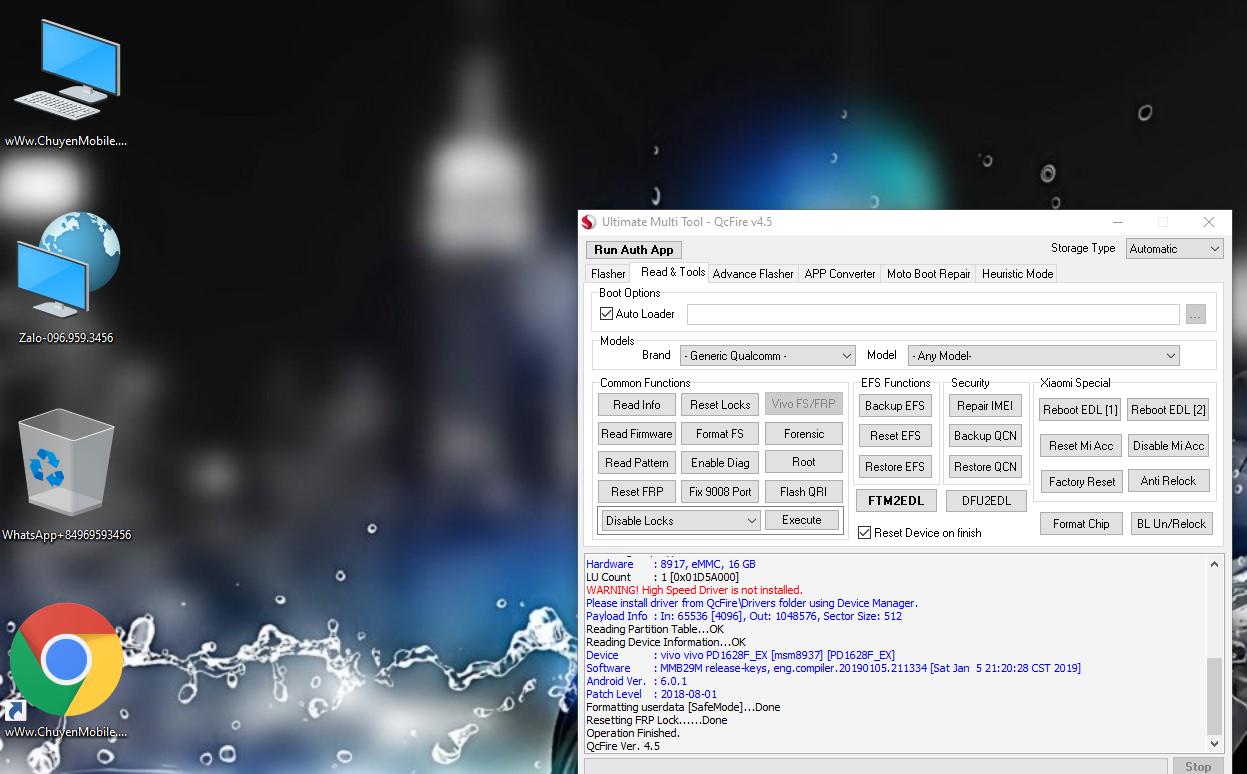Click the Fix 9008 Port button

coord(720,492)
